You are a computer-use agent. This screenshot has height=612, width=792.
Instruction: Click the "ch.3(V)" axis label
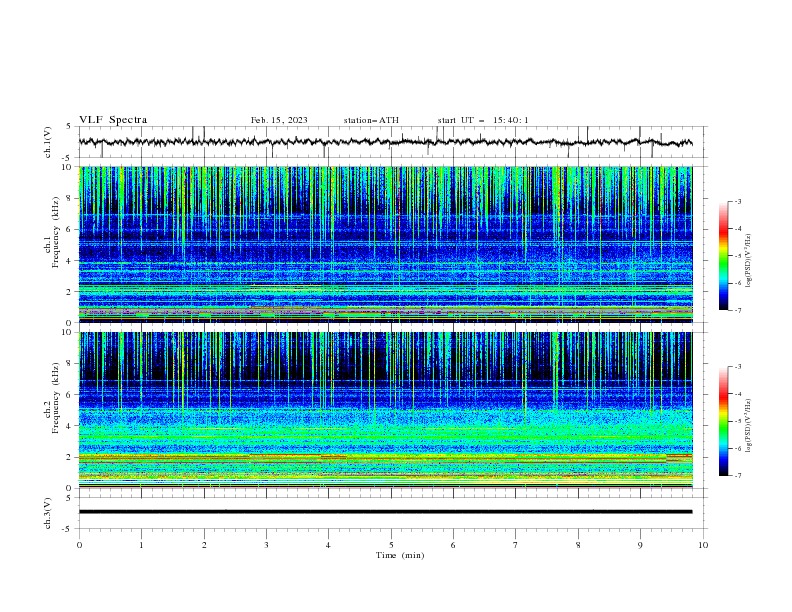[48, 513]
